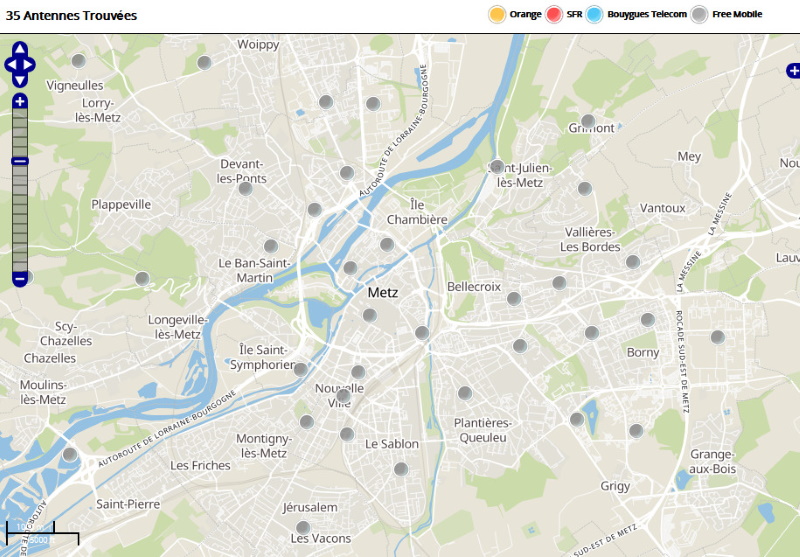The width and height of the screenshot is (800, 557).
Task: Toggle the Free Mobile operator filter
Action: pos(700,14)
